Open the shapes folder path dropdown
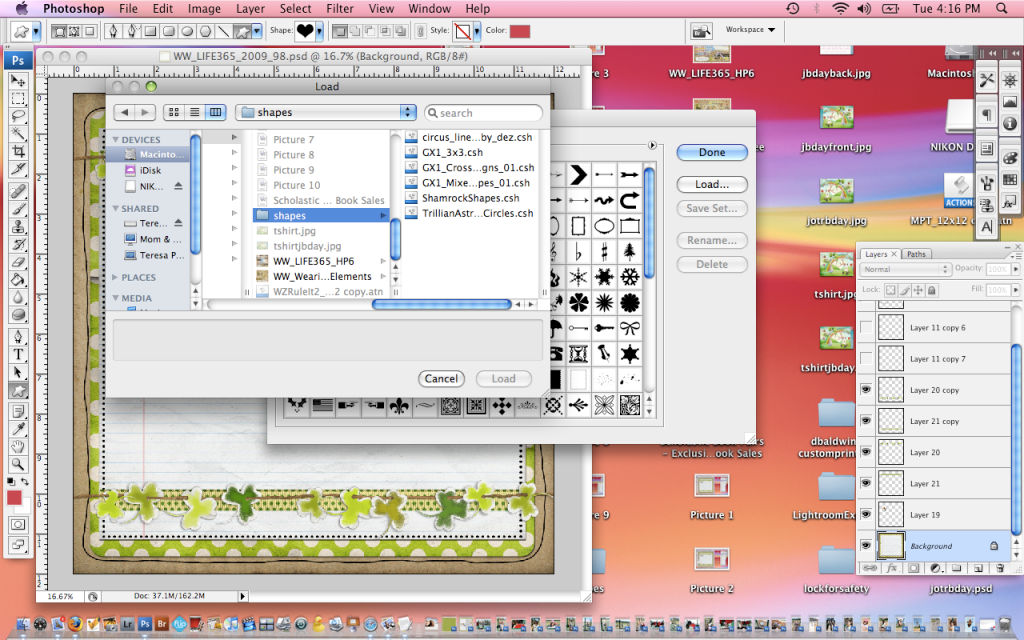1024x640 pixels. pyautogui.click(x=326, y=112)
